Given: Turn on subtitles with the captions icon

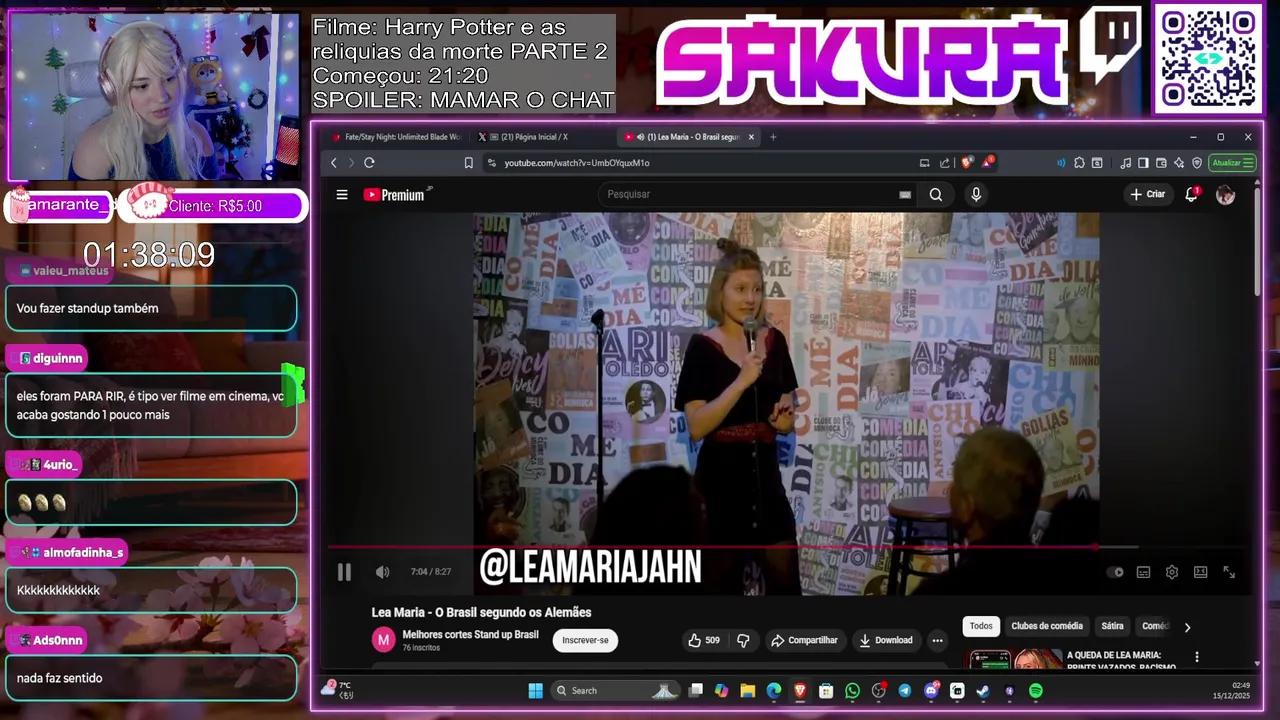Looking at the screenshot, I should (1143, 572).
